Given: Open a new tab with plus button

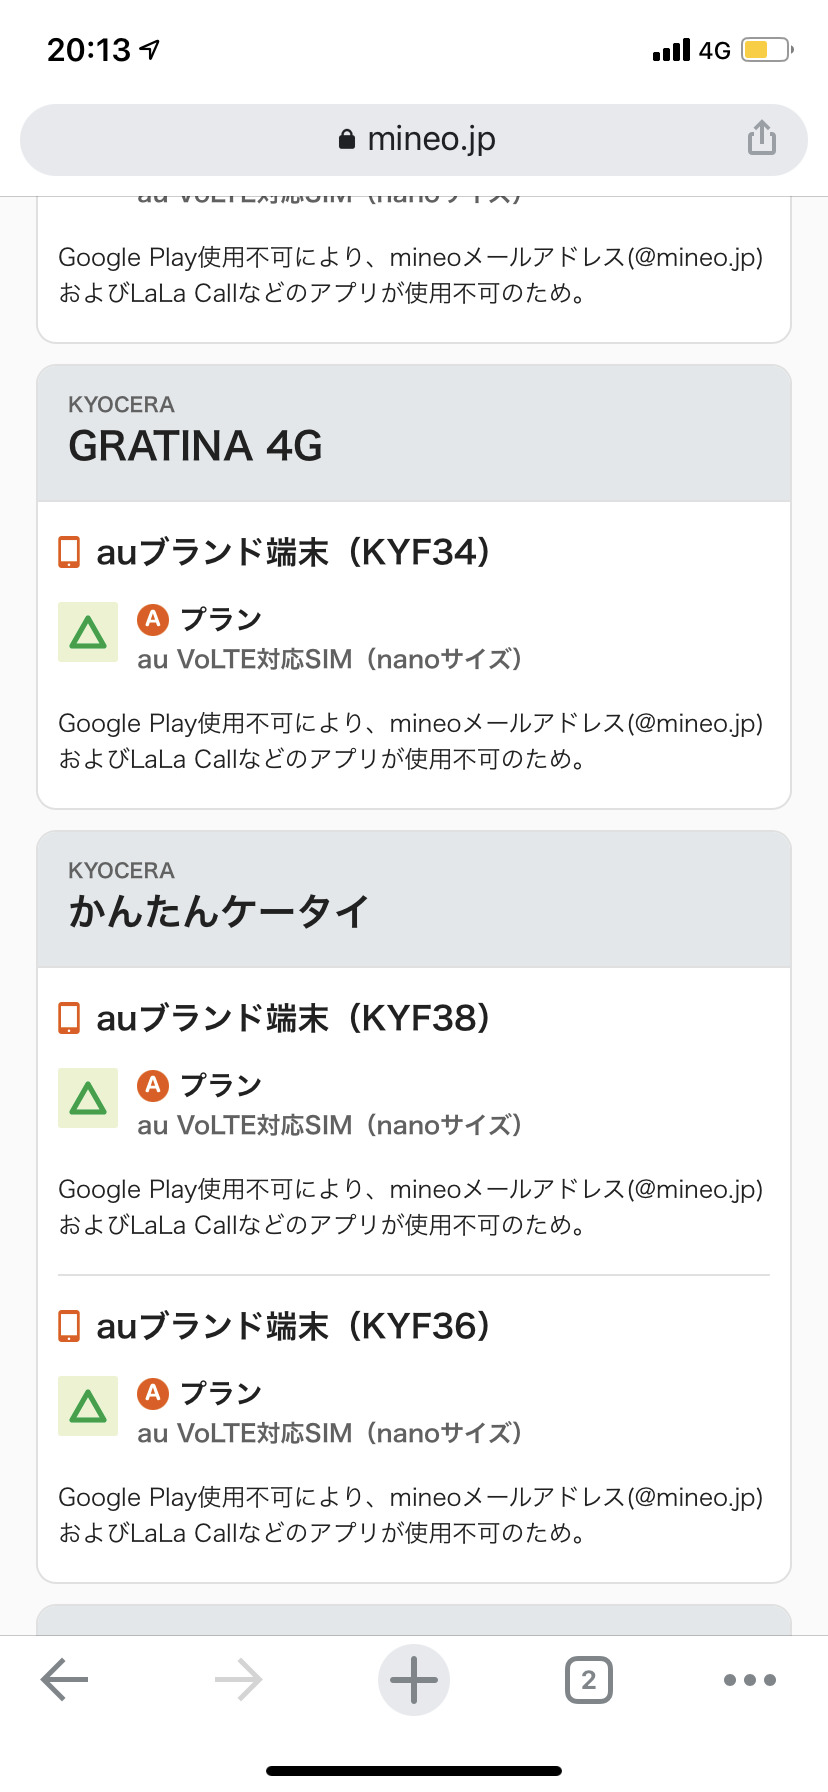Looking at the screenshot, I should [414, 1680].
